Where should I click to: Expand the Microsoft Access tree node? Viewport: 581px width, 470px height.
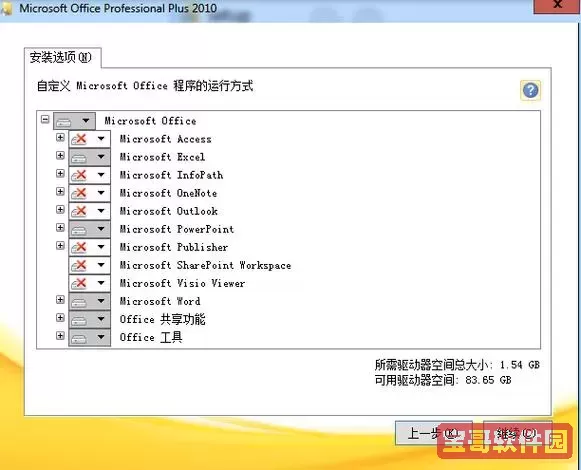click(60, 138)
